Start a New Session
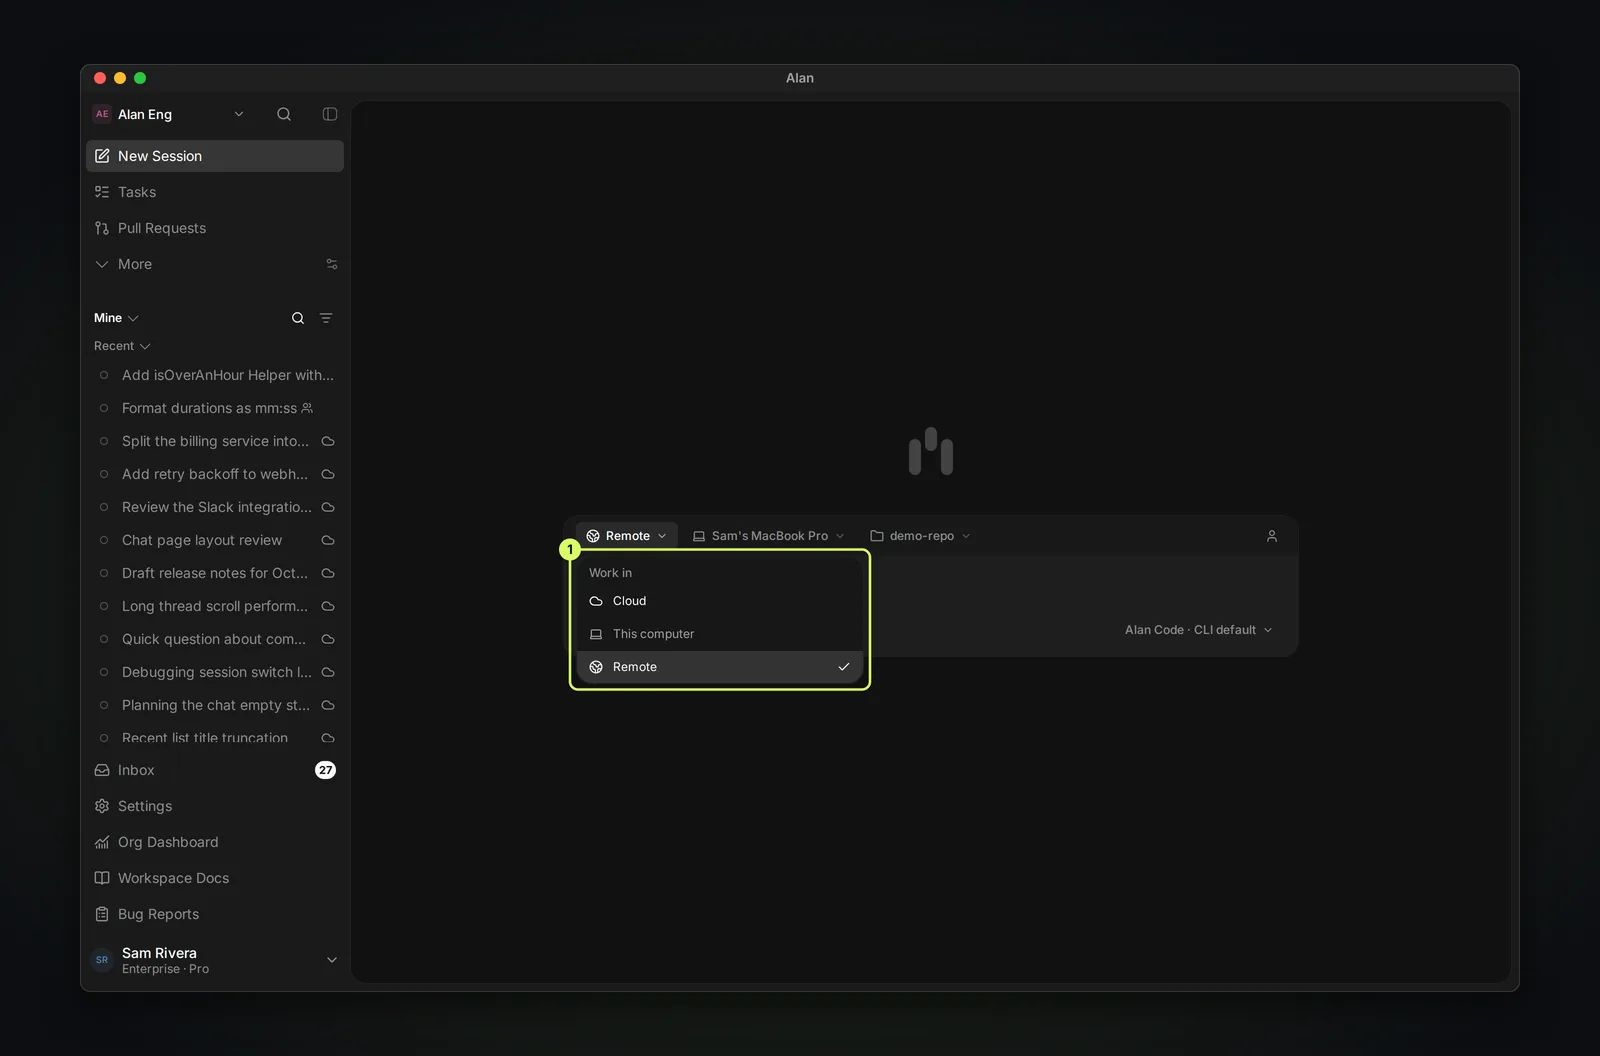Image resolution: width=1600 pixels, height=1056 pixels. pyautogui.click(x=215, y=156)
